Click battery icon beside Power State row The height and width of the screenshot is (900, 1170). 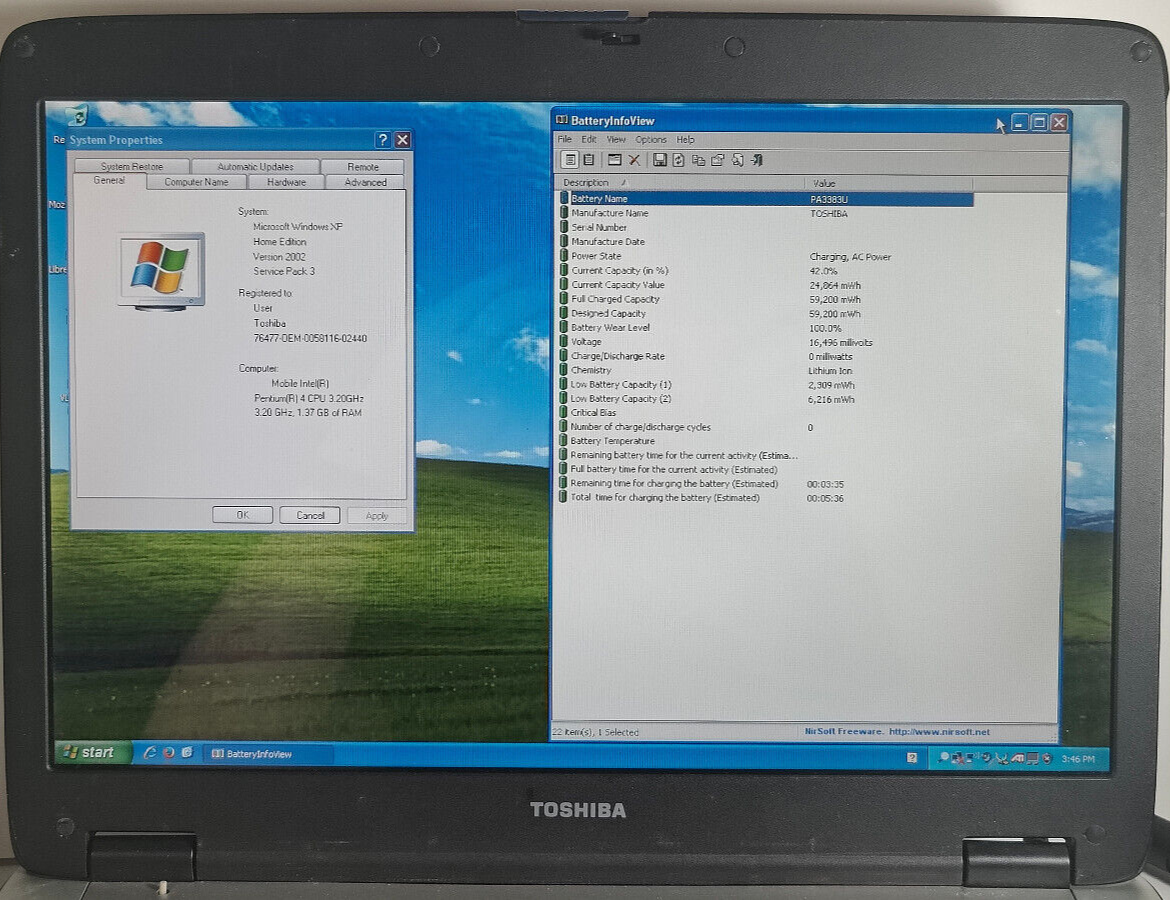click(x=563, y=255)
